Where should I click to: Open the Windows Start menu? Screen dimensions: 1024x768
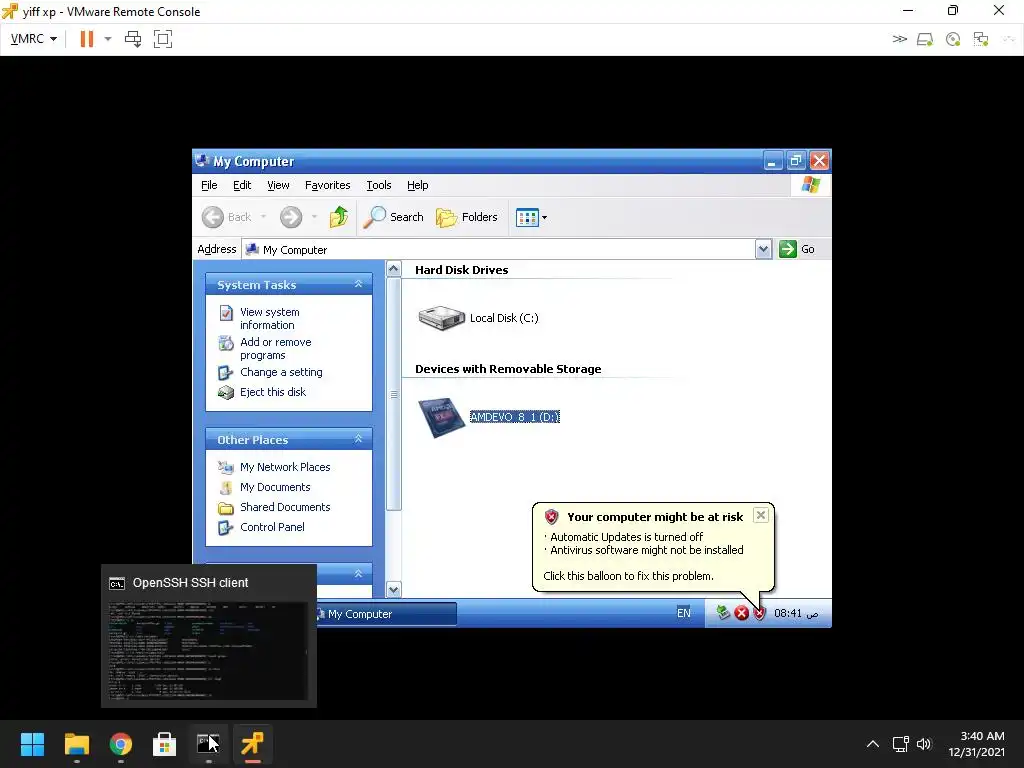tap(32, 744)
